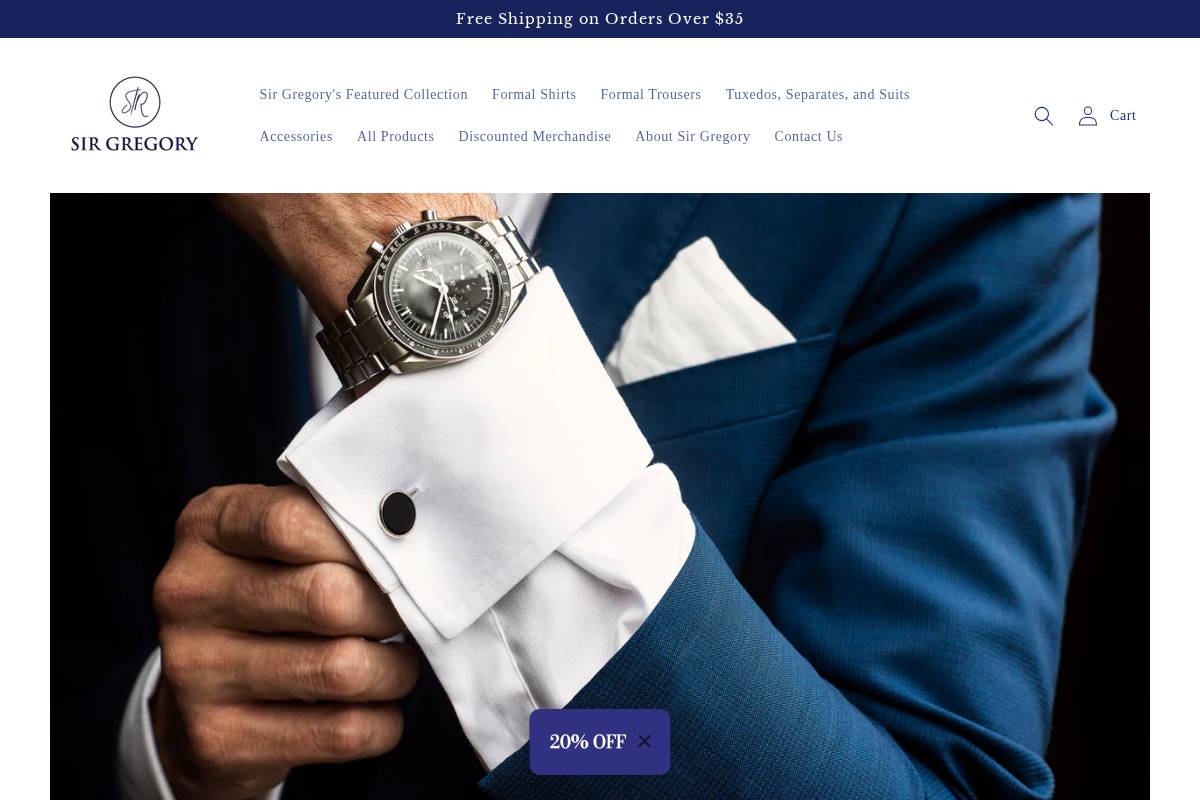Screen dimensions: 1200x800
Task: Visit About Sir Gregory
Action: point(692,136)
